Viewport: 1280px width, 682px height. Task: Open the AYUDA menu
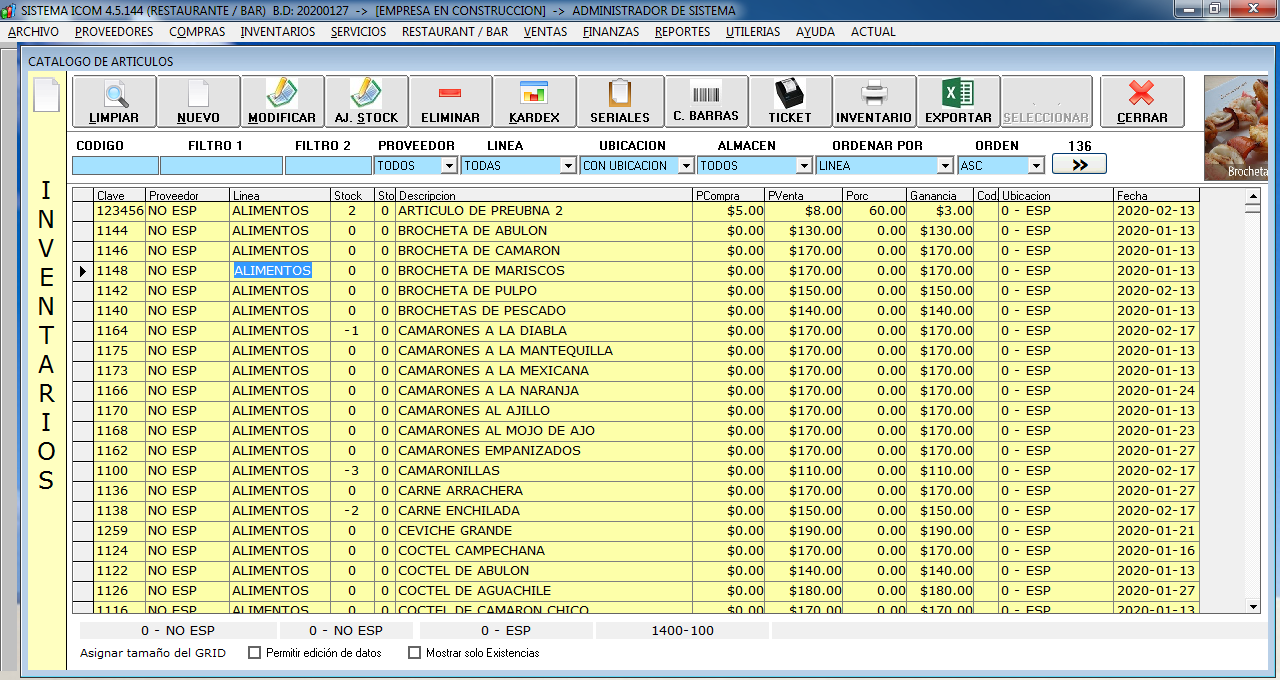click(816, 32)
